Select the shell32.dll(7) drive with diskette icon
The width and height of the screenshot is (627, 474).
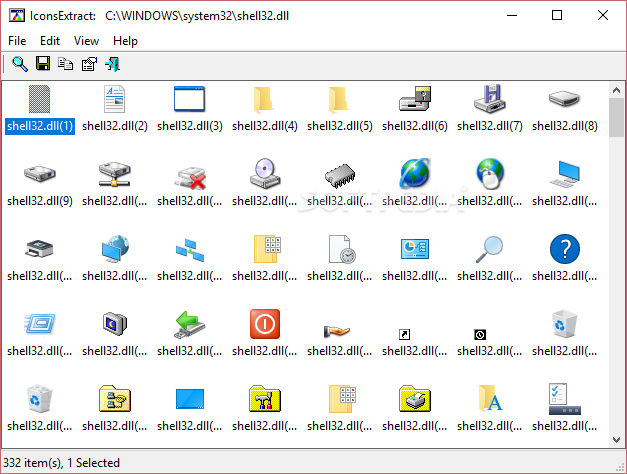489,98
